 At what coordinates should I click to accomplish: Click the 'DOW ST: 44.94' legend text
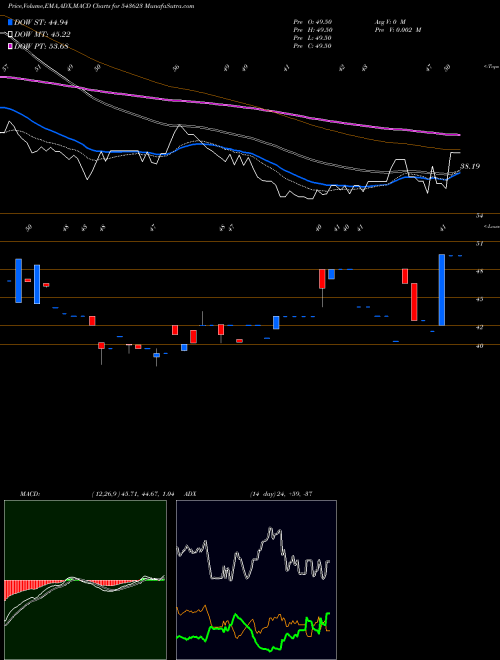(41, 23)
